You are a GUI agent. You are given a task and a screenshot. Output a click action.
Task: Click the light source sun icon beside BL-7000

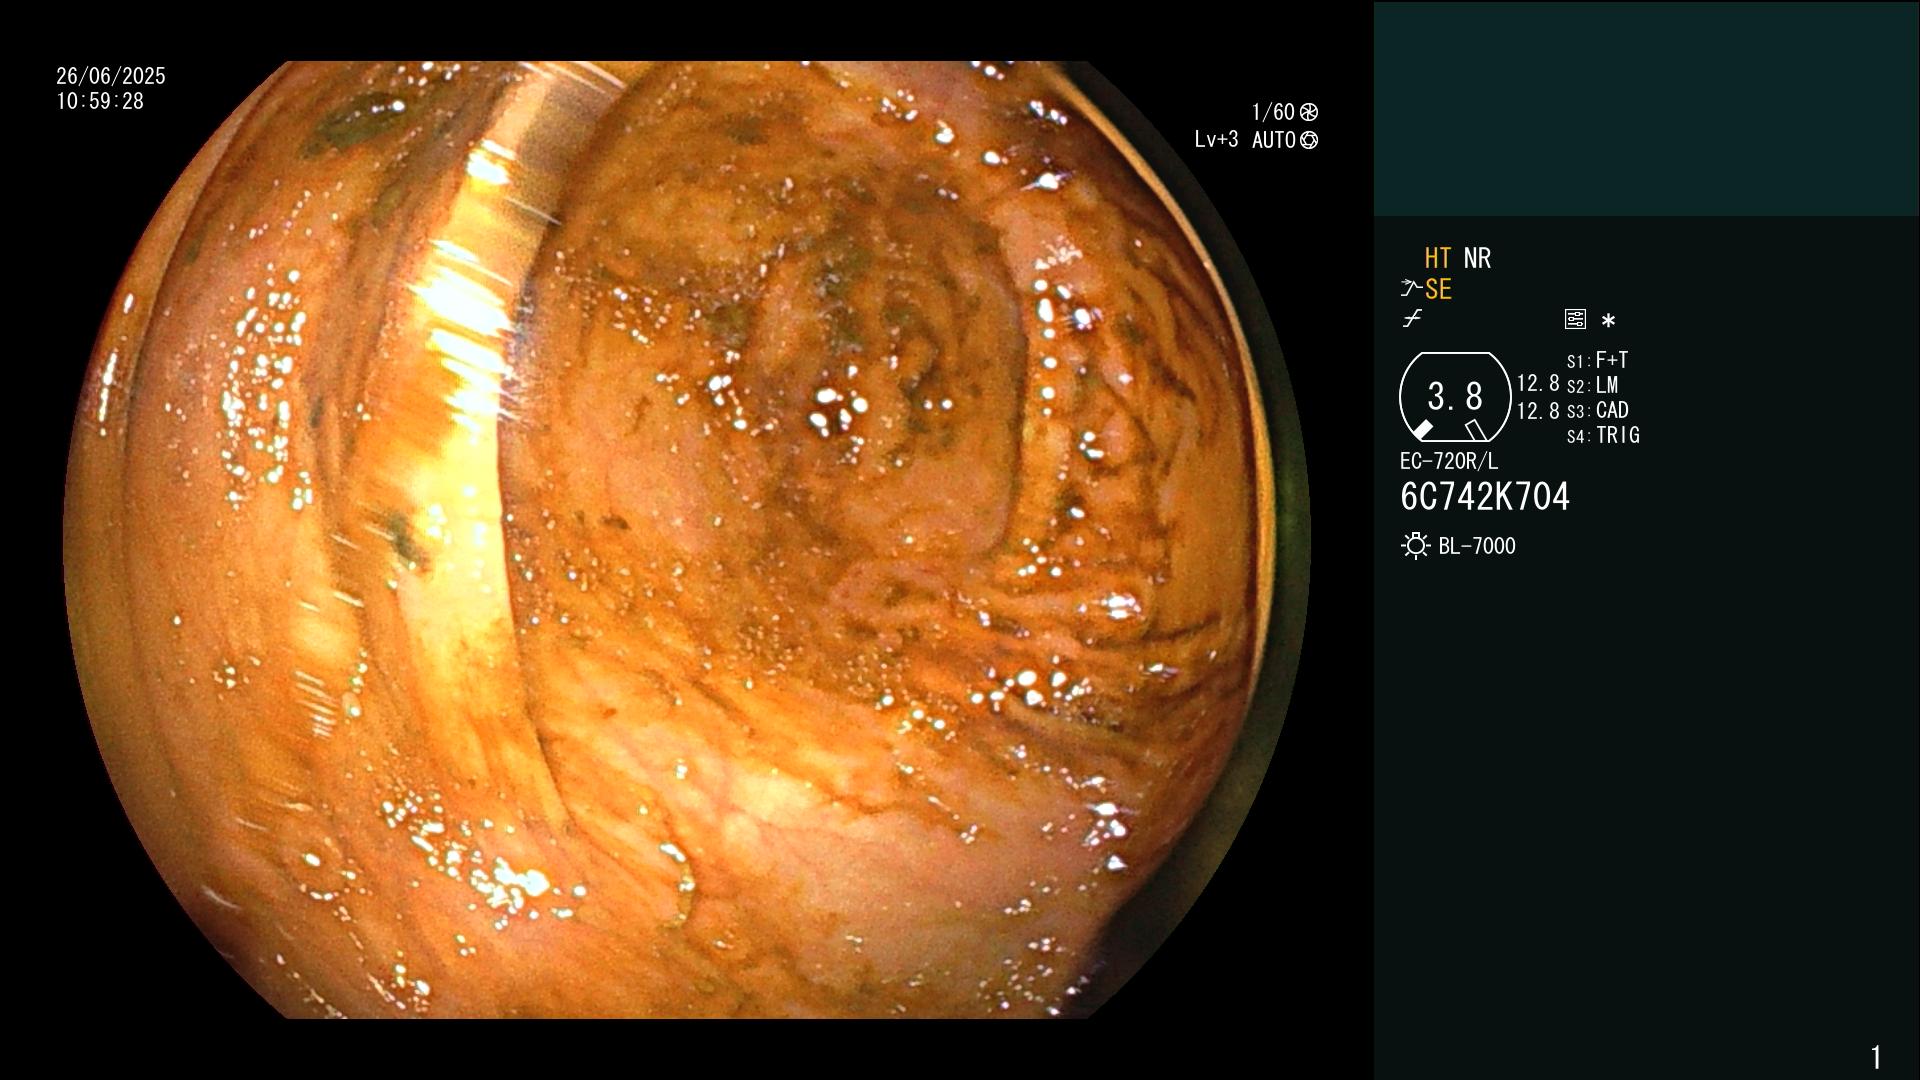coord(1415,546)
